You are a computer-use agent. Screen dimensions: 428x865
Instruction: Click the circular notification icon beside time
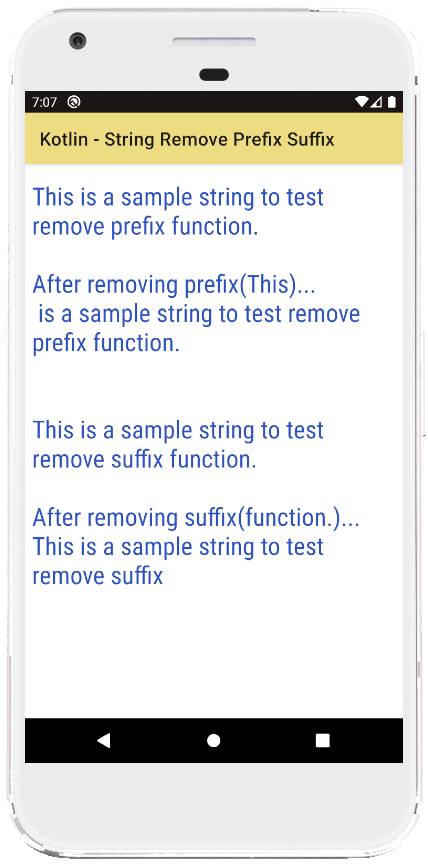click(x=74, y=102)
